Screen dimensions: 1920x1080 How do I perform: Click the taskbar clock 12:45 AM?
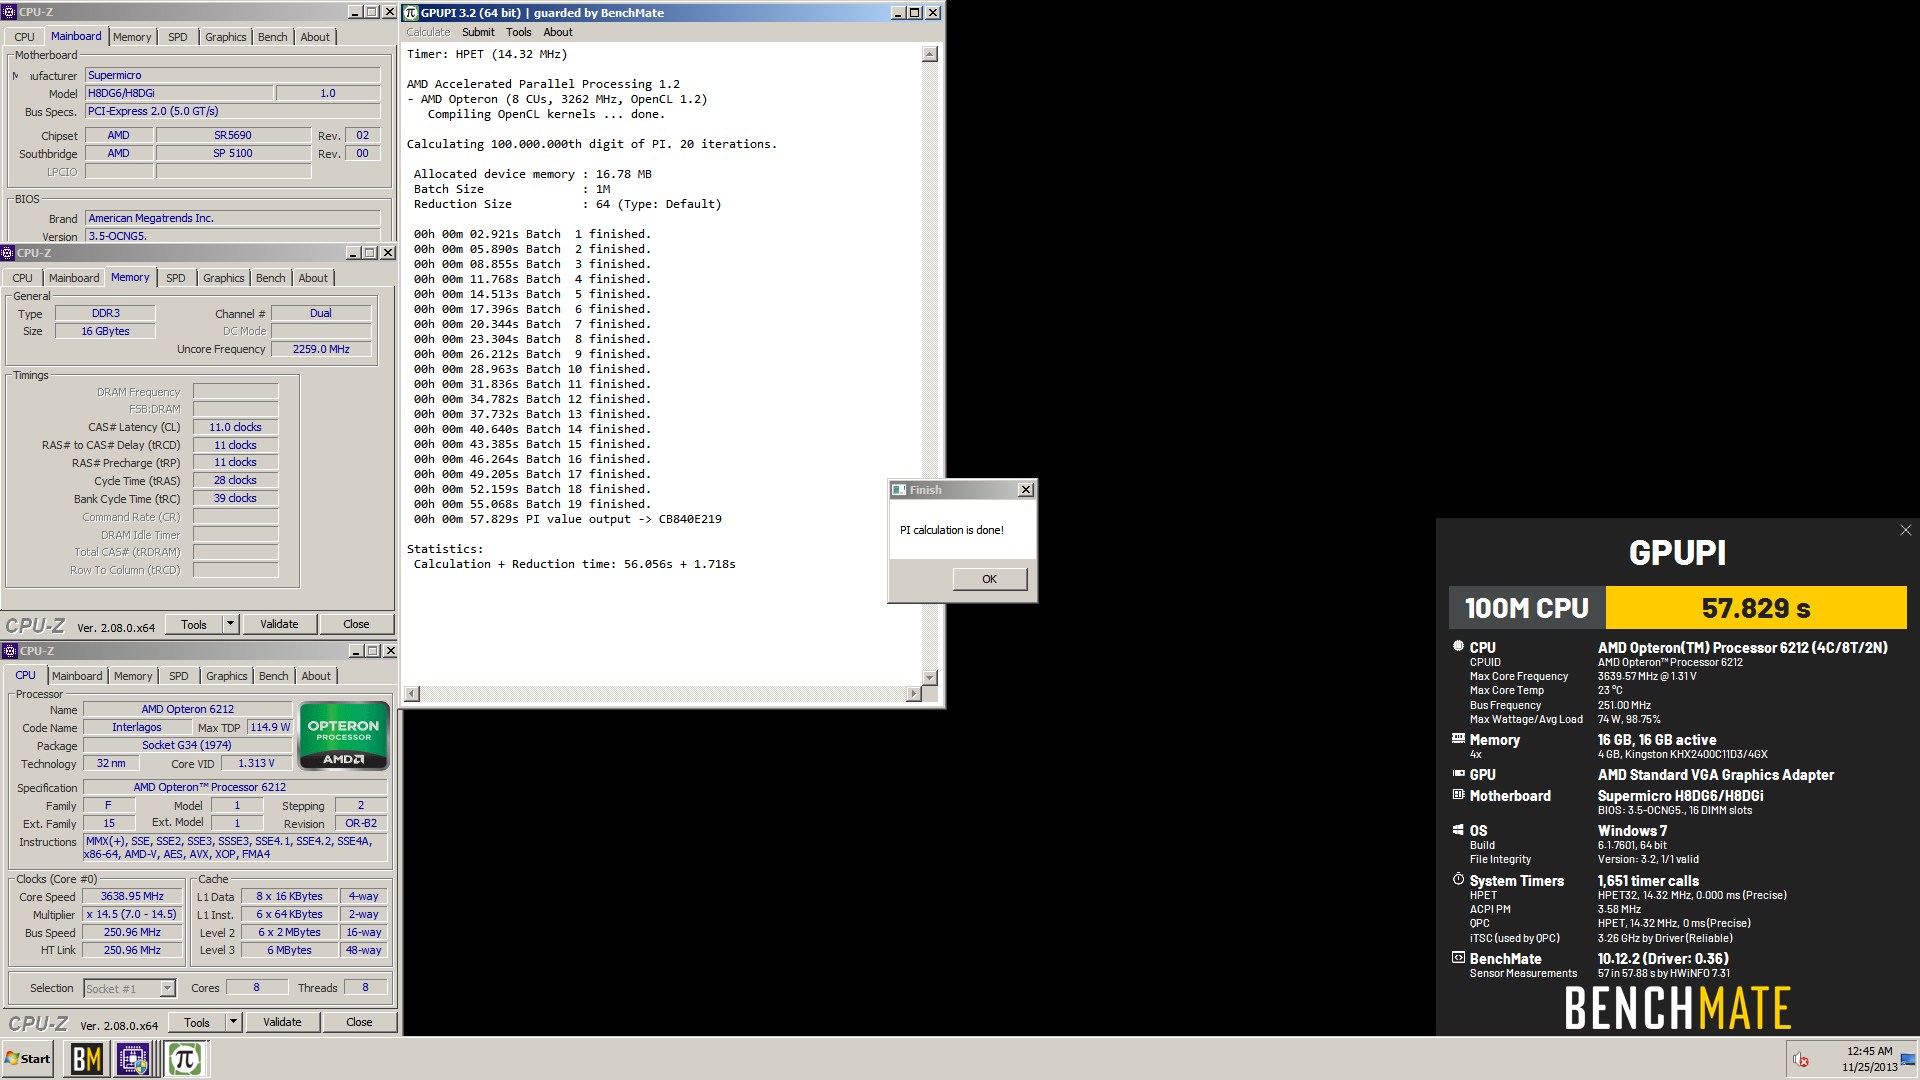pos(1869,1051)
